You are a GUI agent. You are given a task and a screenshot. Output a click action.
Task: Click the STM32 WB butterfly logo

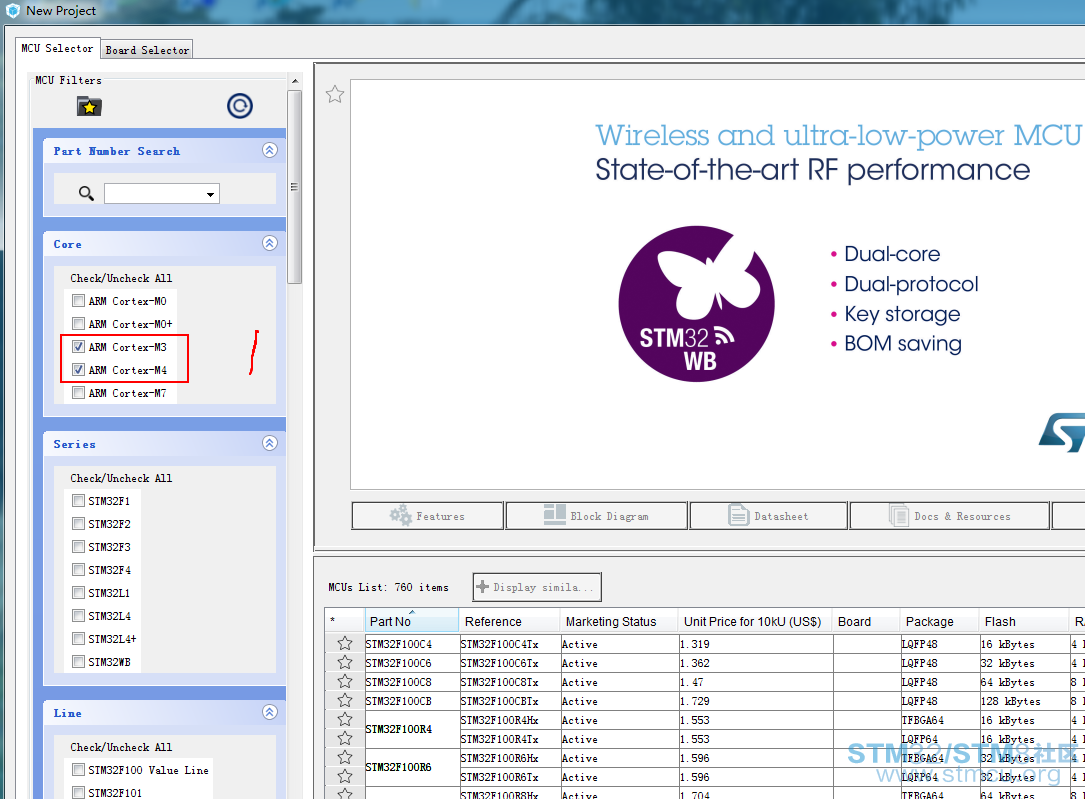(x=696, y=304)
